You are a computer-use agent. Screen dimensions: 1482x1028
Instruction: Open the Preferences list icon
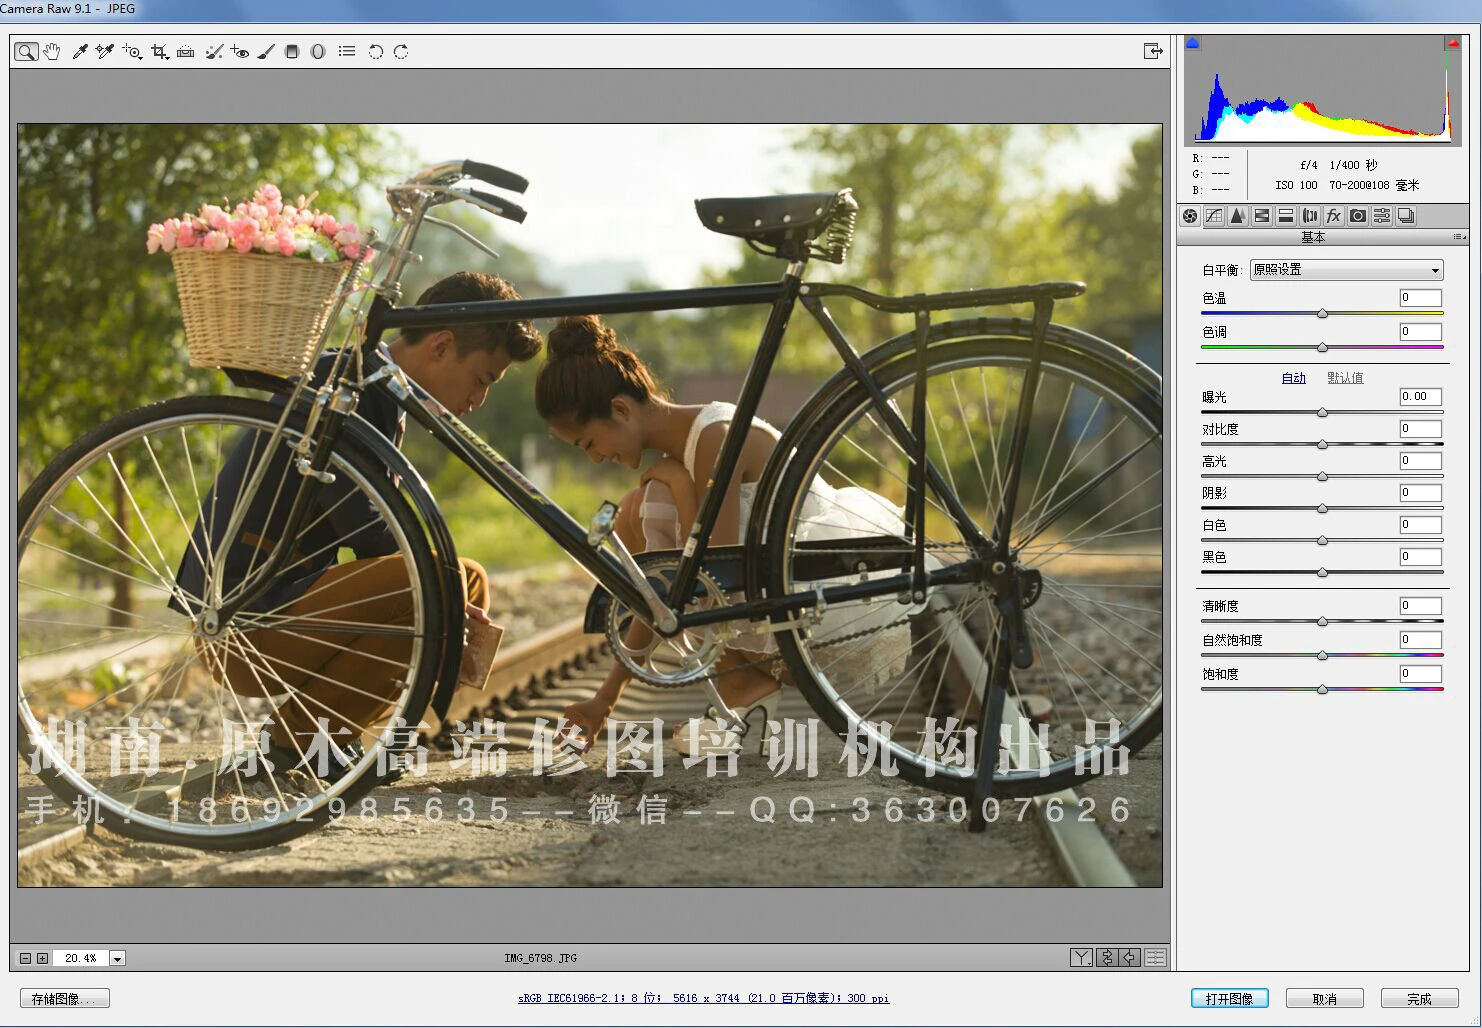point(347,51)
